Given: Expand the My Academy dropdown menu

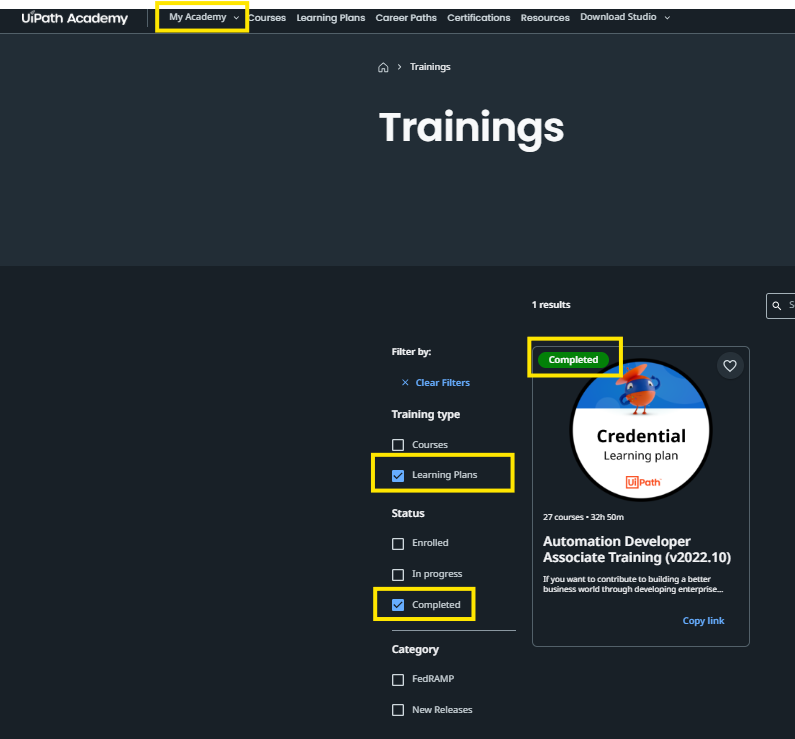Looking at the screenshot, I should click(204, 17).
